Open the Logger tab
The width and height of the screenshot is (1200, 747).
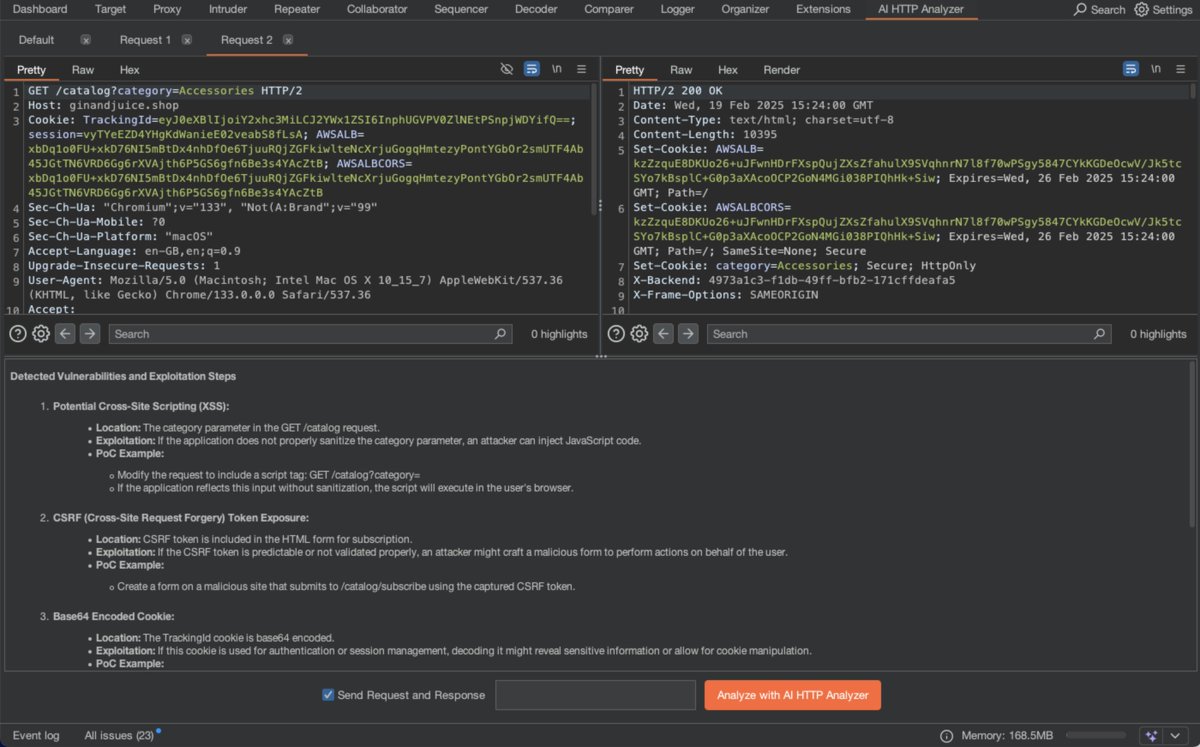(x=678, y=9)
